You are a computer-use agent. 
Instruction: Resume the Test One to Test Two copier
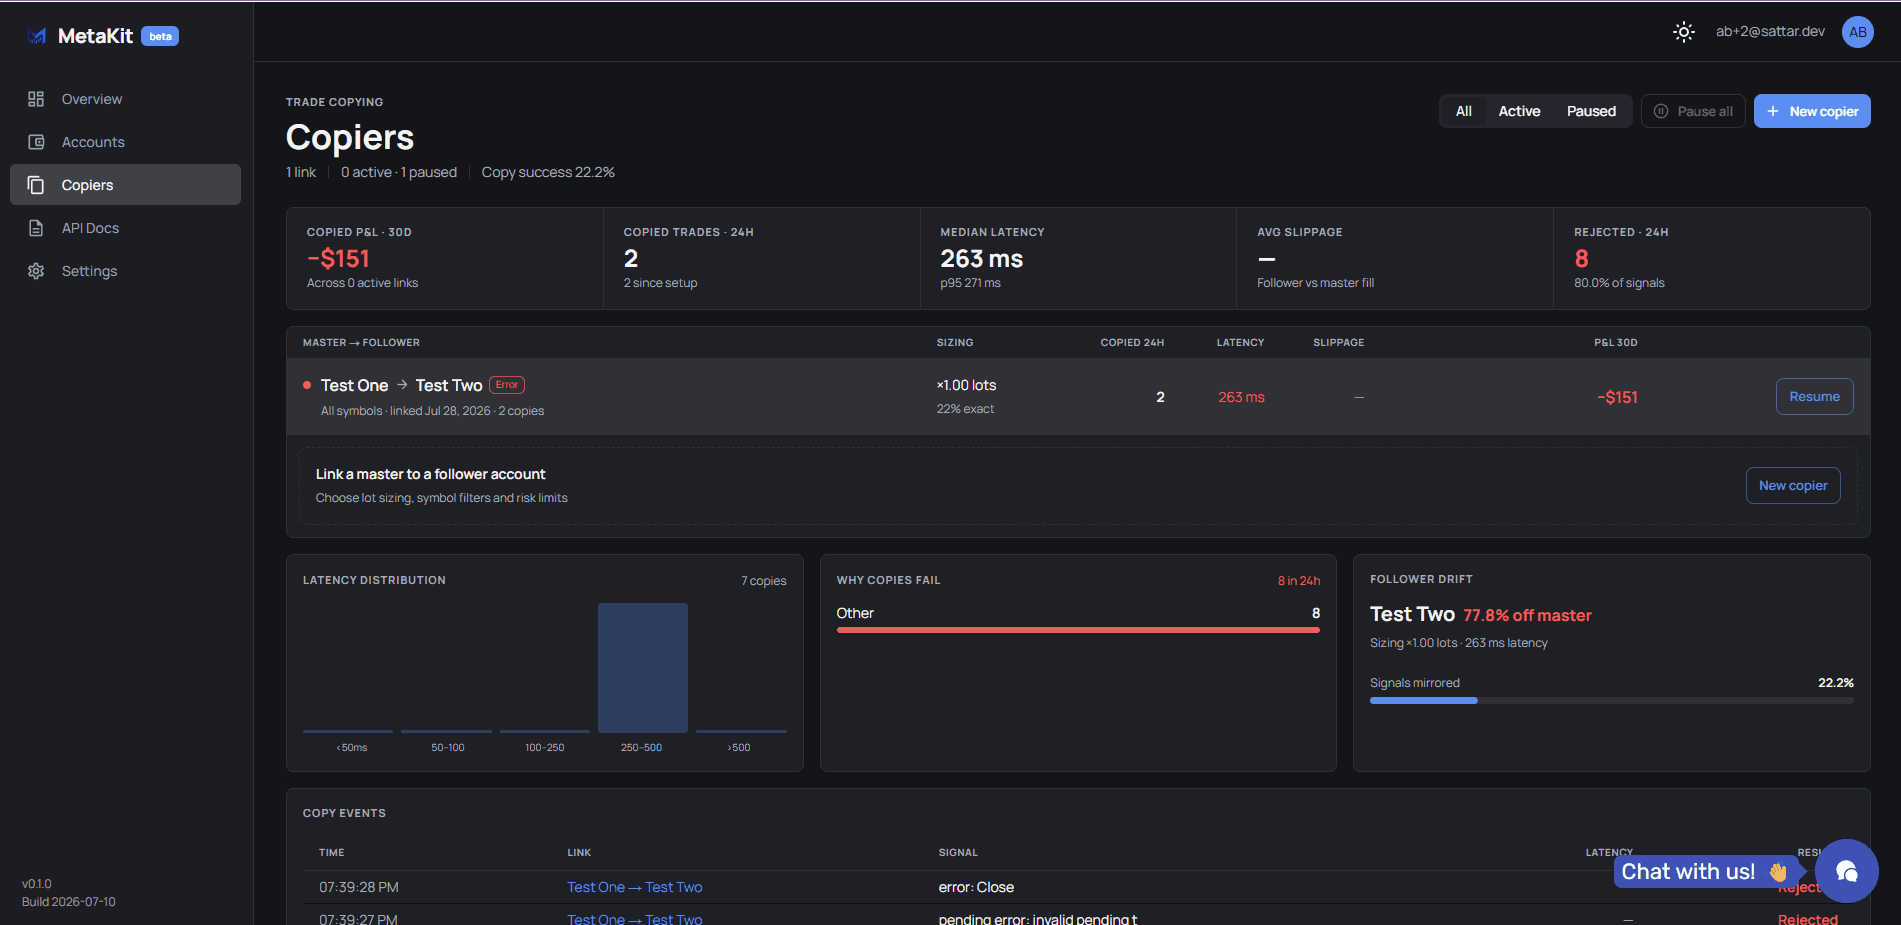tap(1814, 396)
